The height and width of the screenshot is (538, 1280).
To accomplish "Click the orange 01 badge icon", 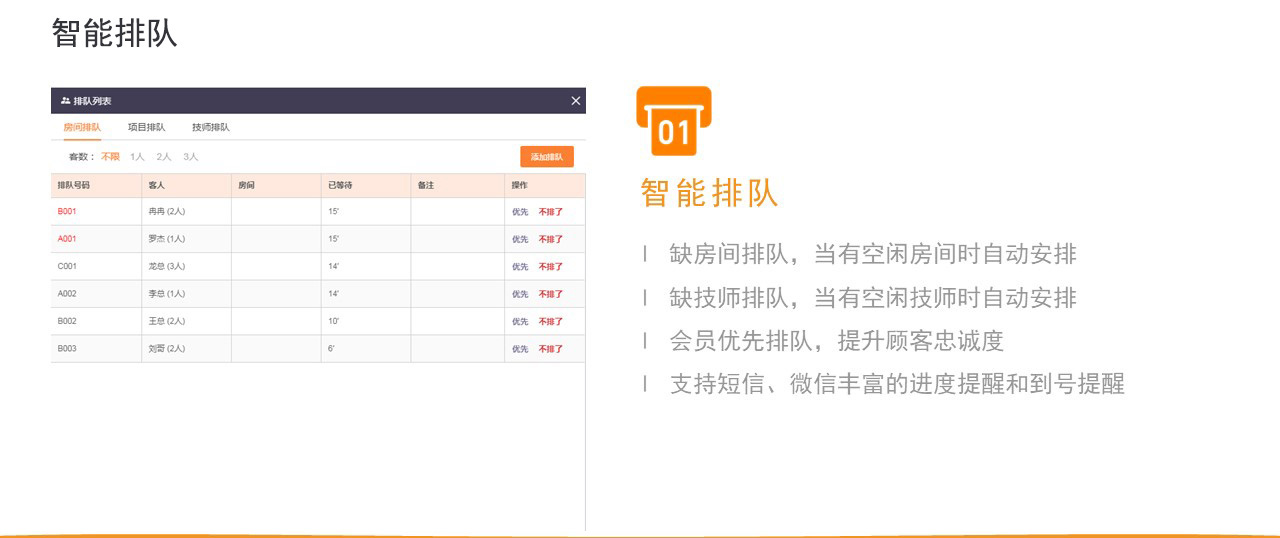I will 674,121.
